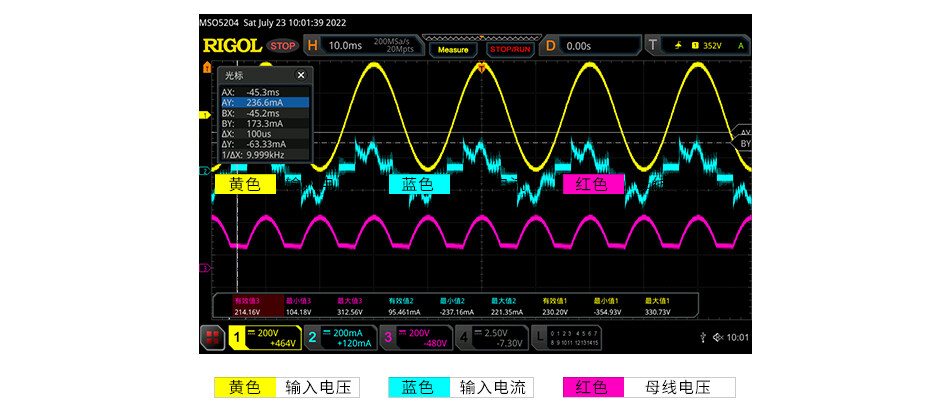
Task: Select the BX -45.2ms cursor row
Action: 264,112
